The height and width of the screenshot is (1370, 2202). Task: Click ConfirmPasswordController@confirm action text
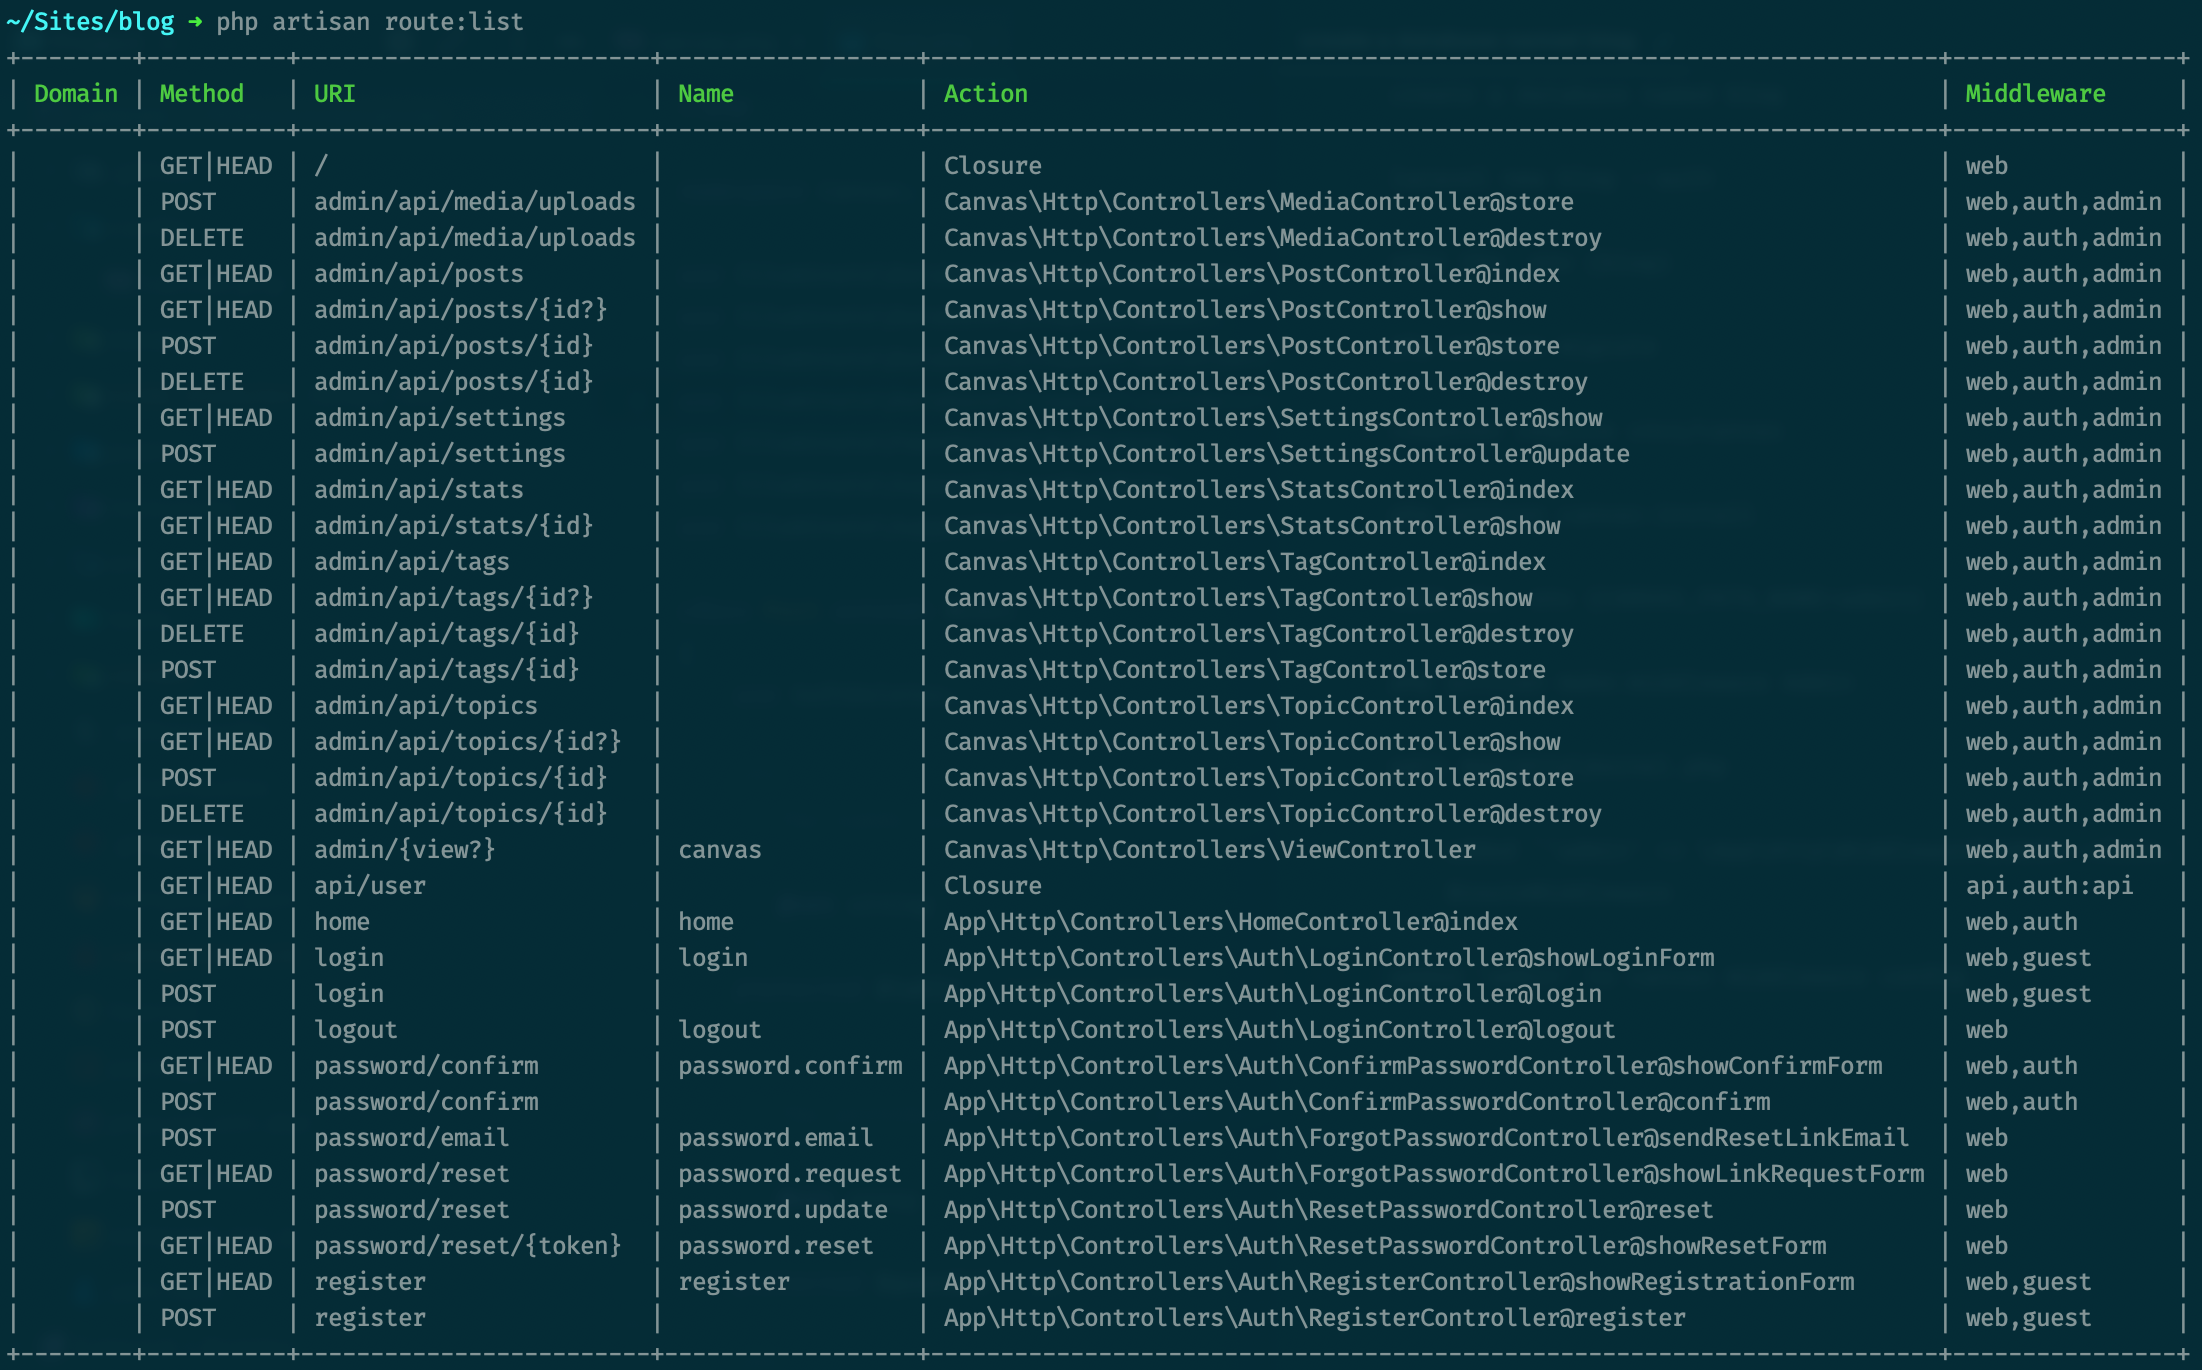1357,1102
